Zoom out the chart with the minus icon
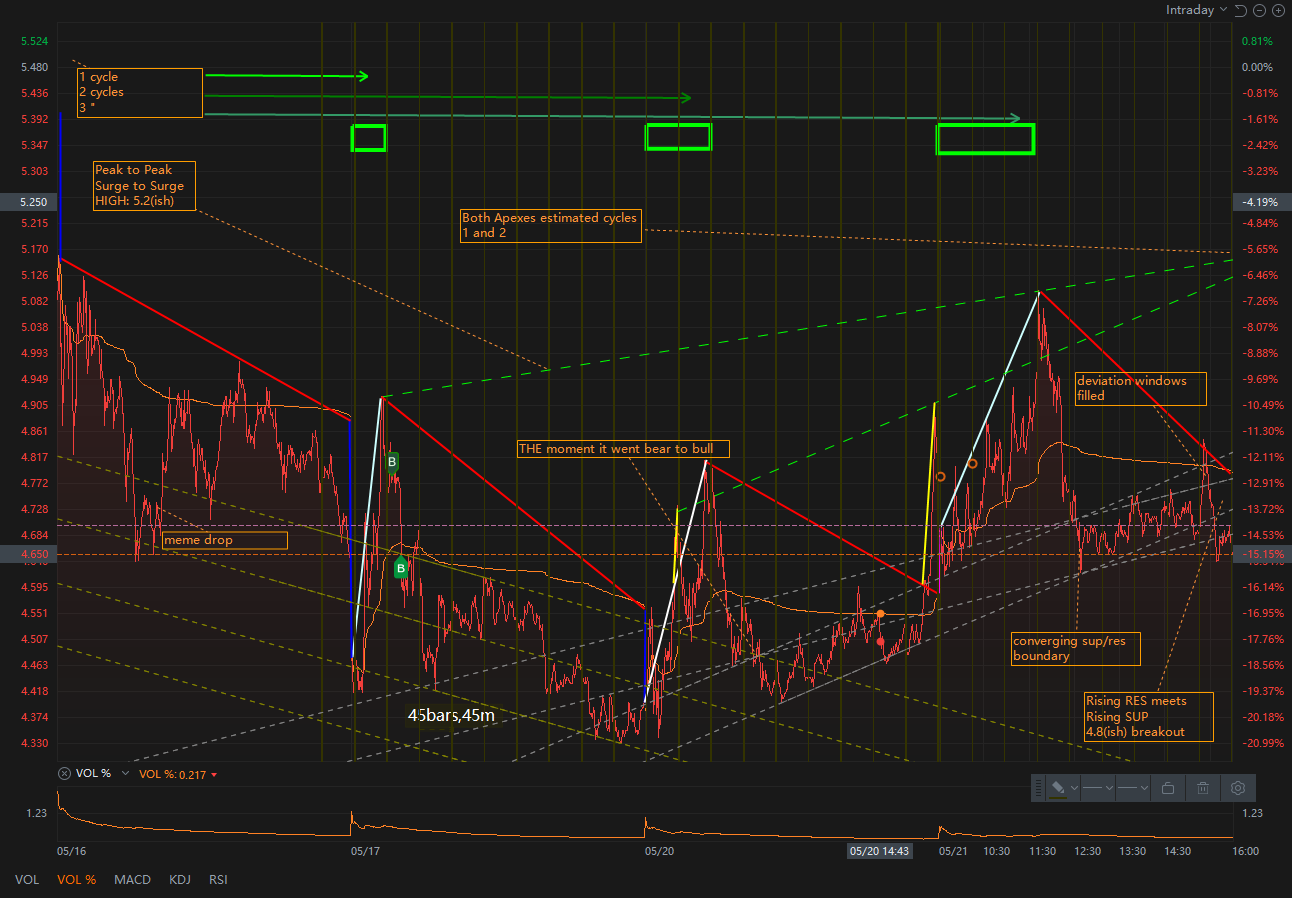 (x=1259, y=10)
